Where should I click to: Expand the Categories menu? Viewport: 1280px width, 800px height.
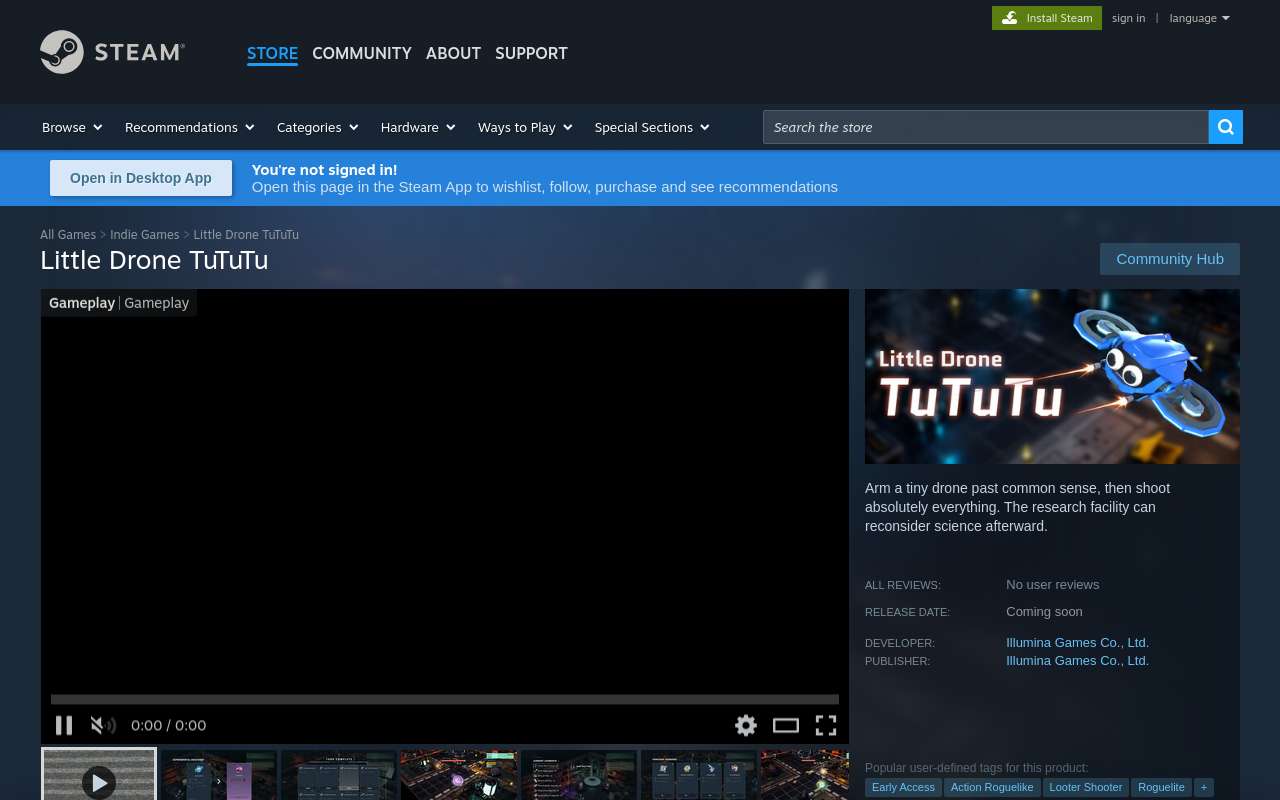(x=318, y=127)
